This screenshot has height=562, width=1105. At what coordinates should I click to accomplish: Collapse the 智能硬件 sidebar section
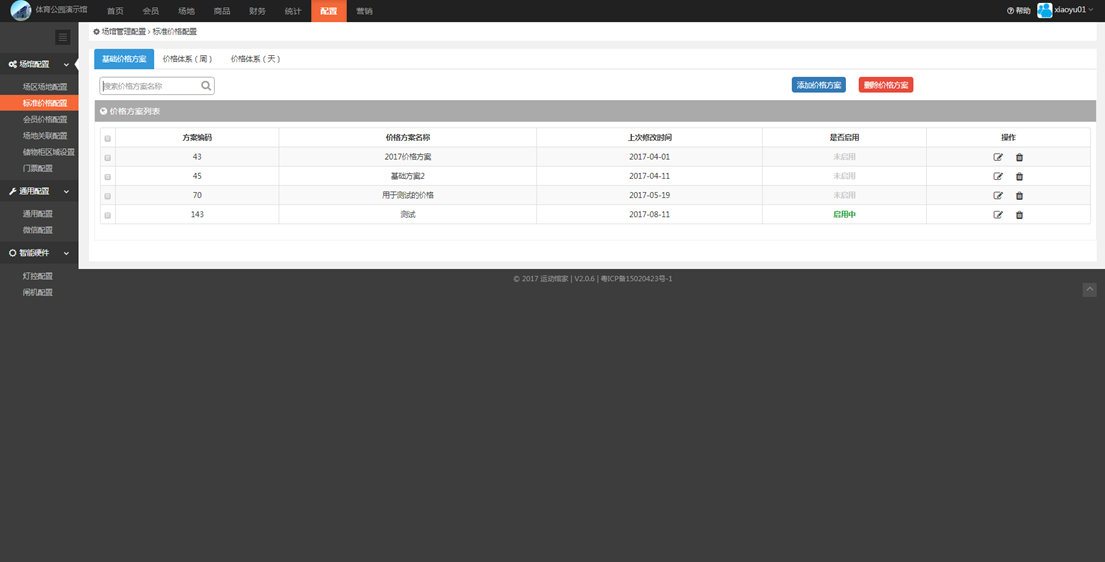[66, 253]
